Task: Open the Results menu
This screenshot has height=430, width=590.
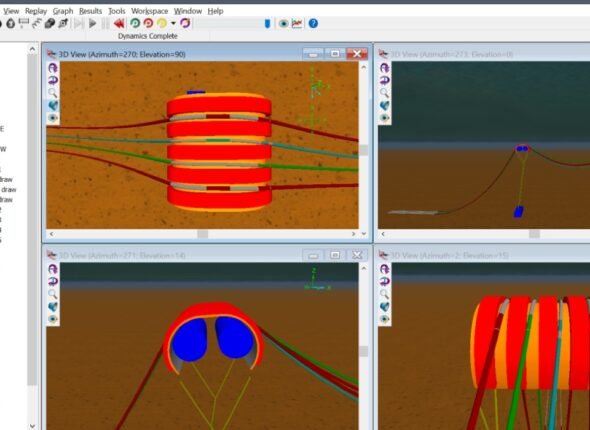Action: coord(90,11)
